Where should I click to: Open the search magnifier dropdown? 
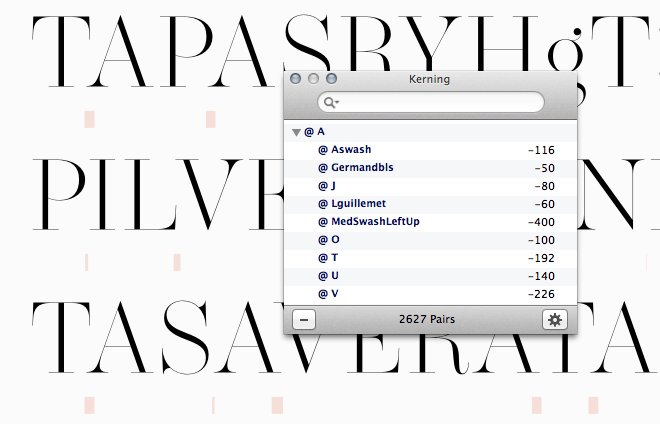[x=331, y=102]
